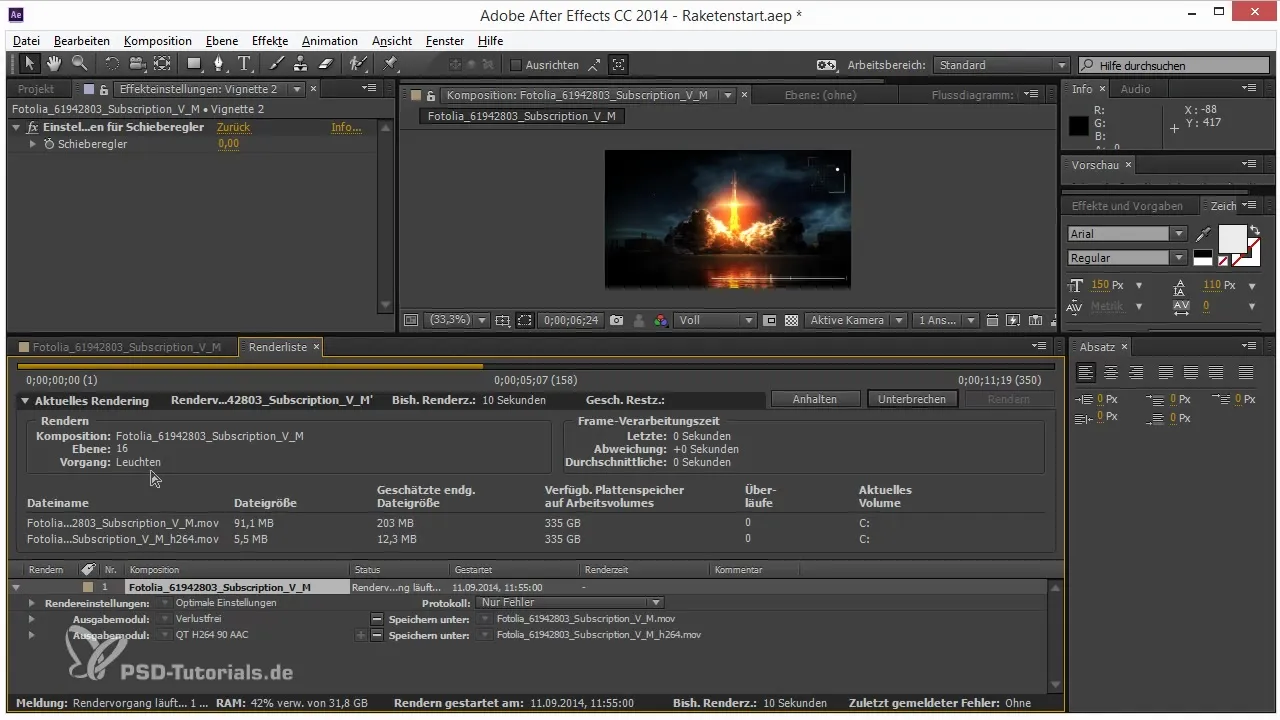Open the Voll resolution dropdown

(716, 321)
